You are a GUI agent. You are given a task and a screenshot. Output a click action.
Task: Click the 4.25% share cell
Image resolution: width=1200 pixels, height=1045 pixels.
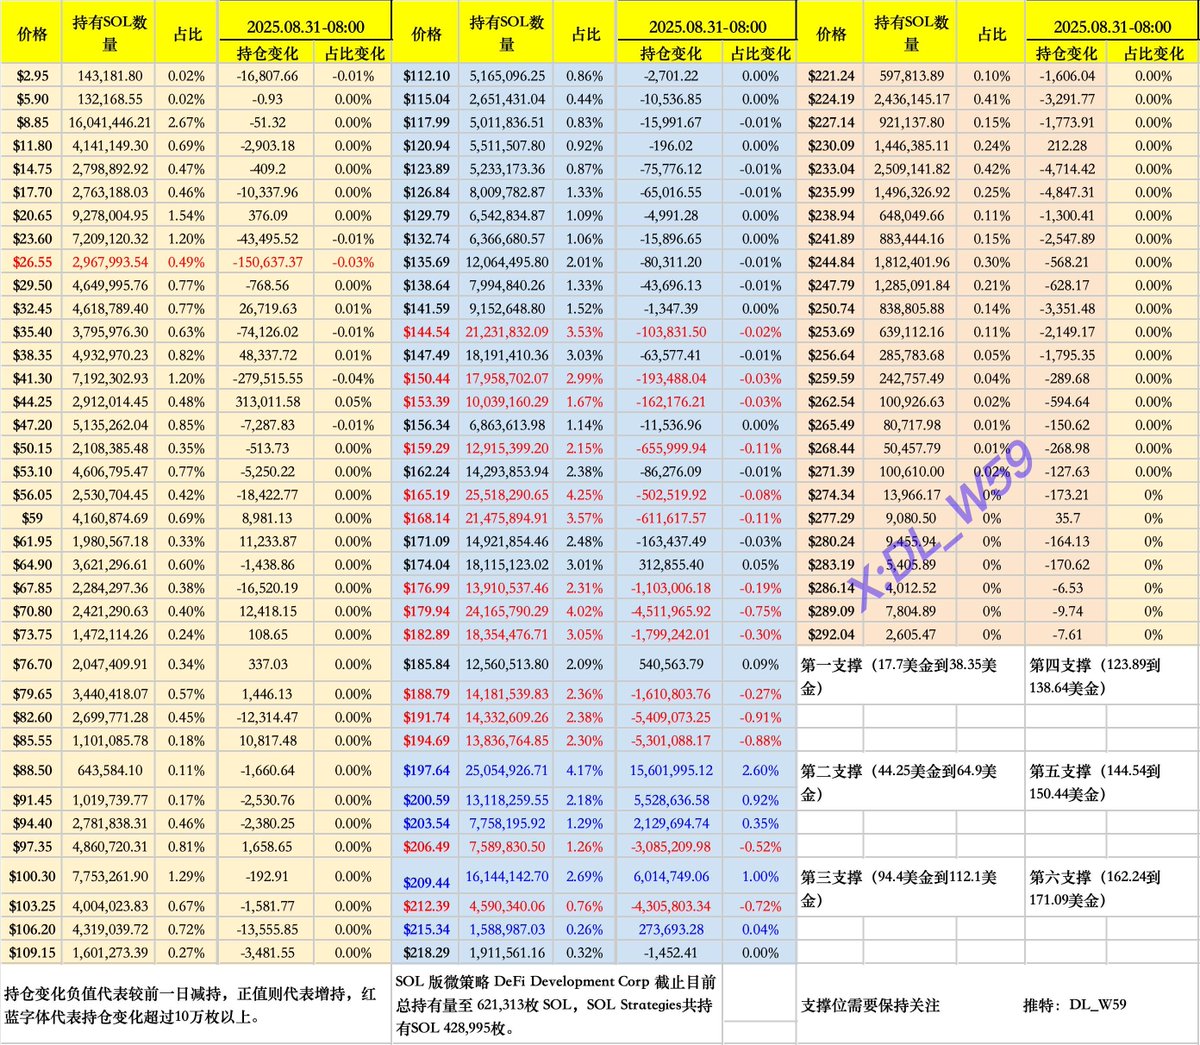tap(585, 494)
